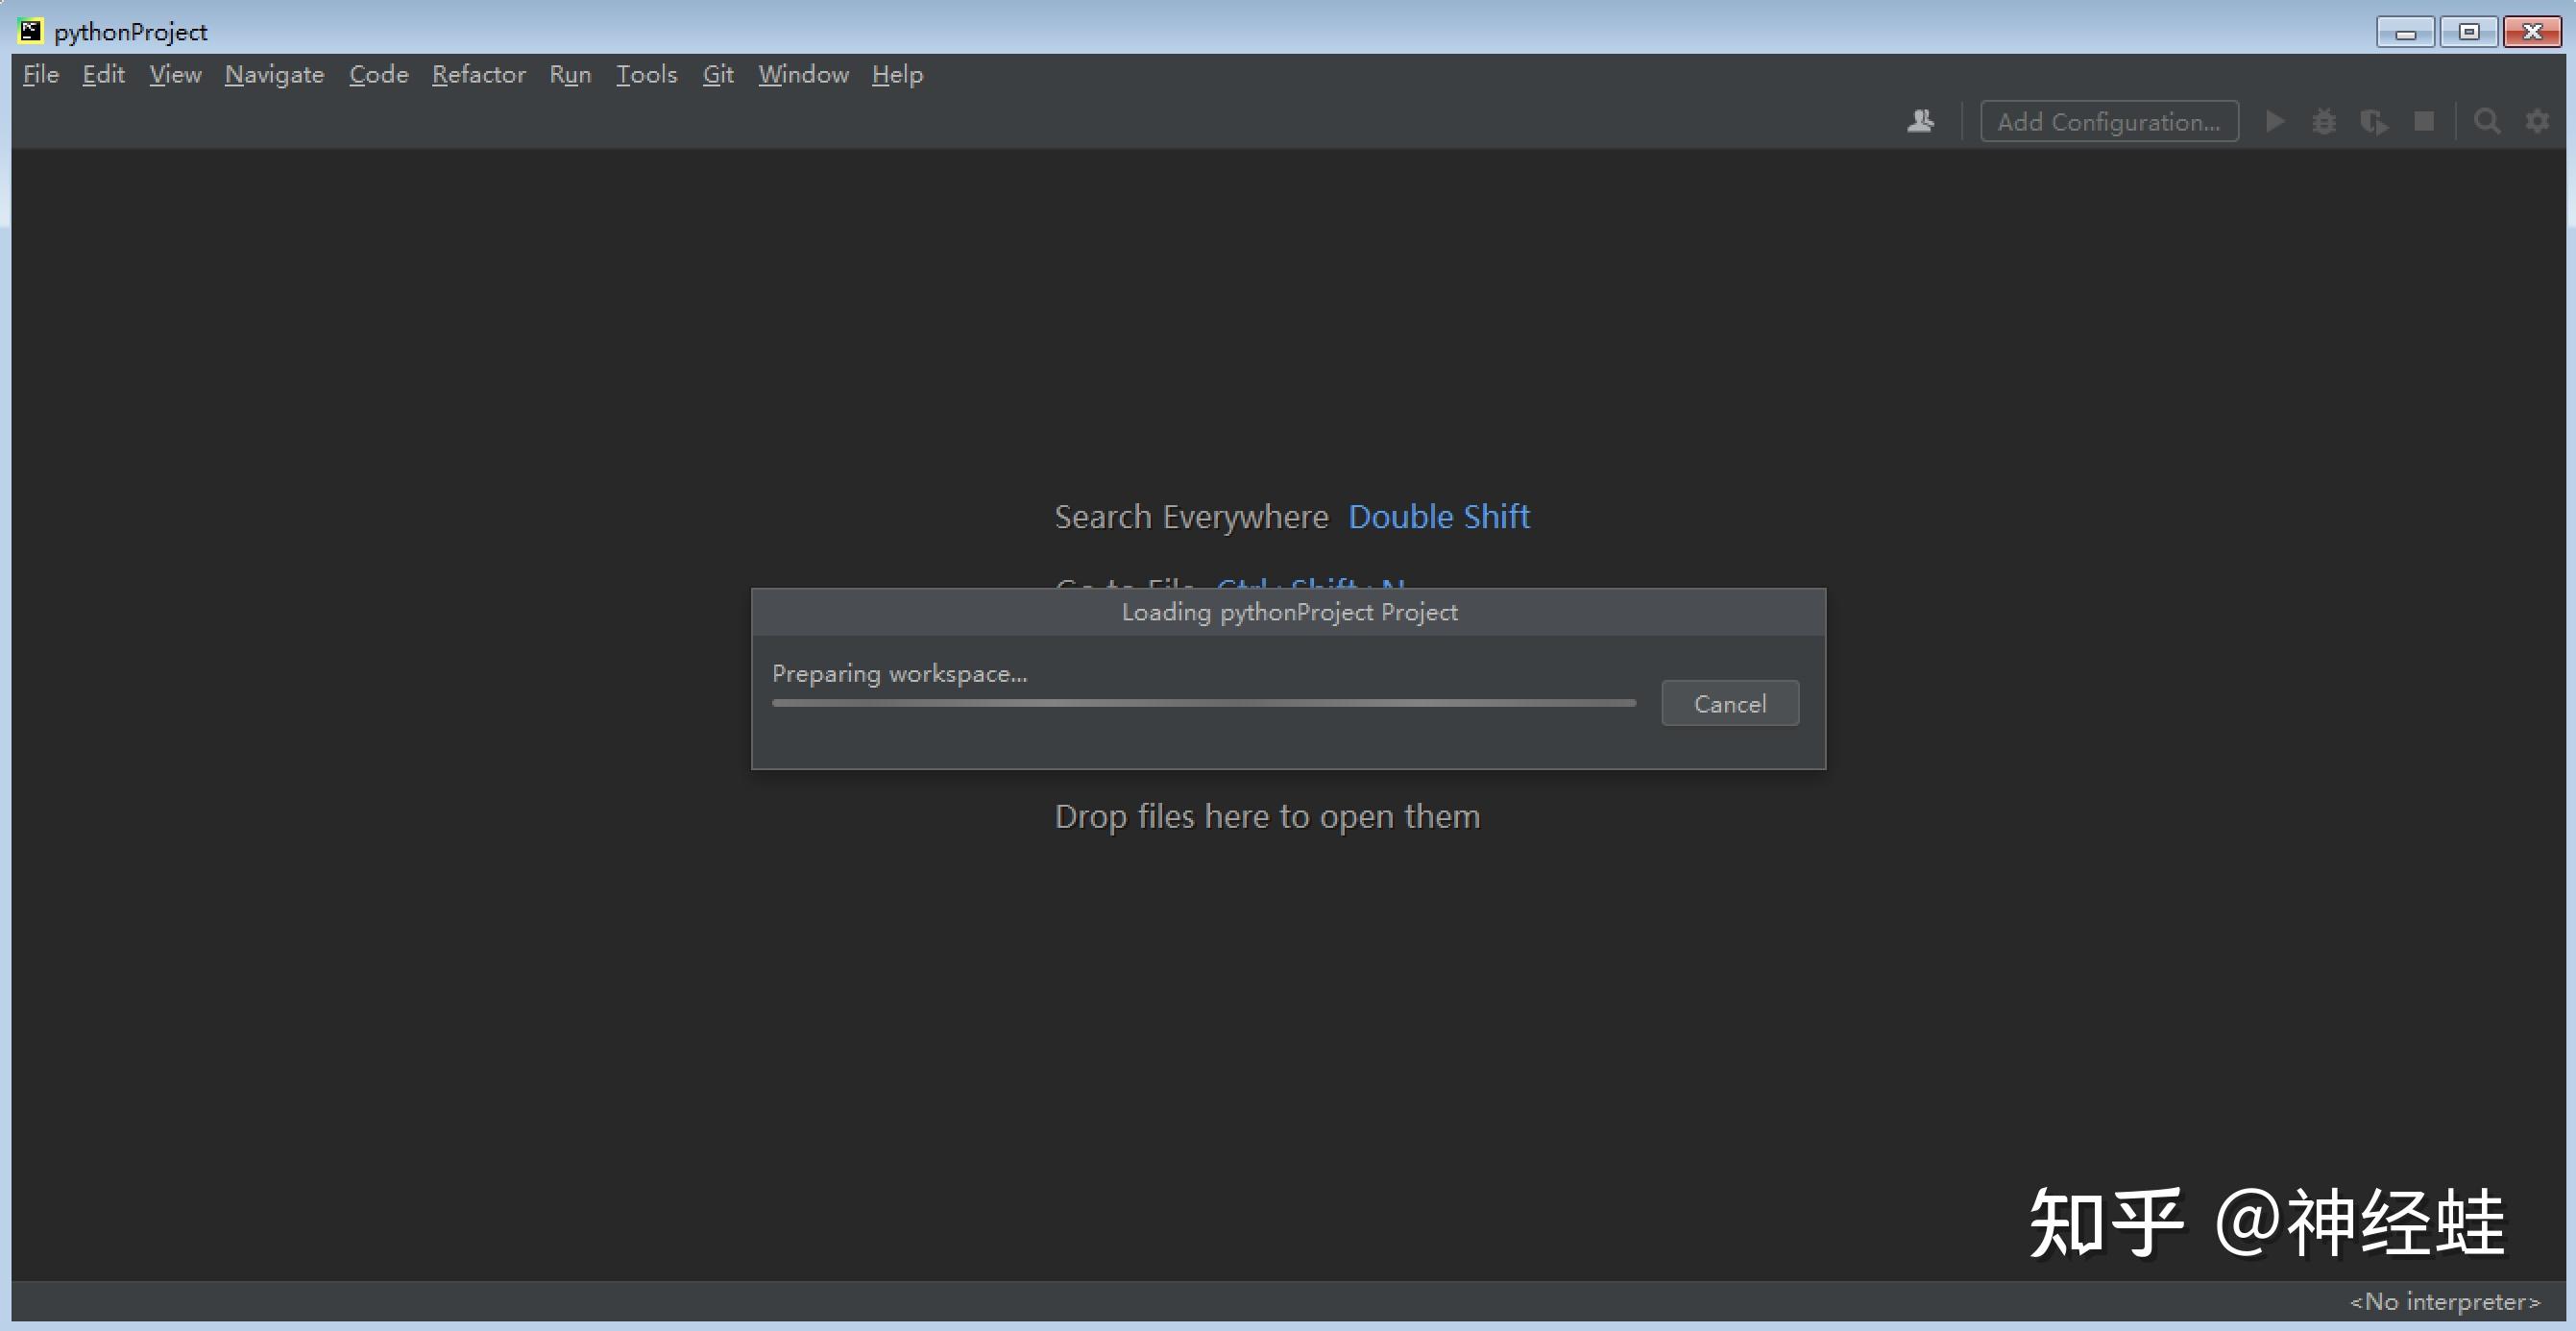The height and width of the screenshot is (1331, 2576).
Task: Click the Double Shift shortcut link
Action: point(1439,516)
